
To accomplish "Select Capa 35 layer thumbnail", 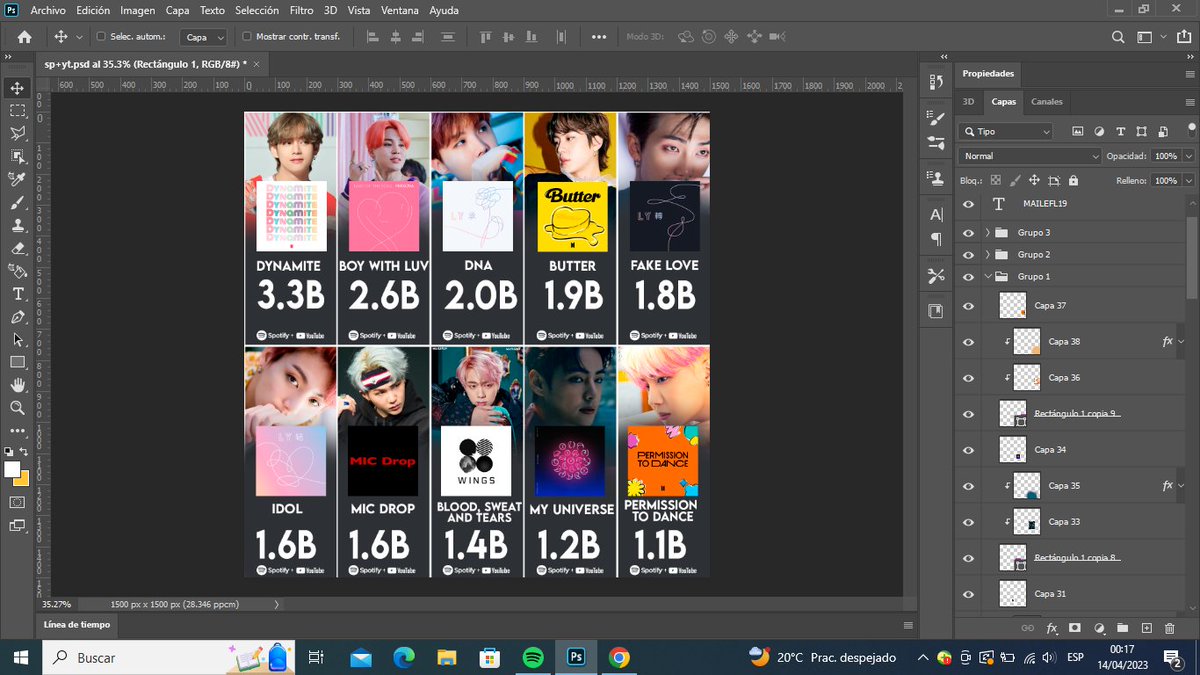I will pos(1027,486).
